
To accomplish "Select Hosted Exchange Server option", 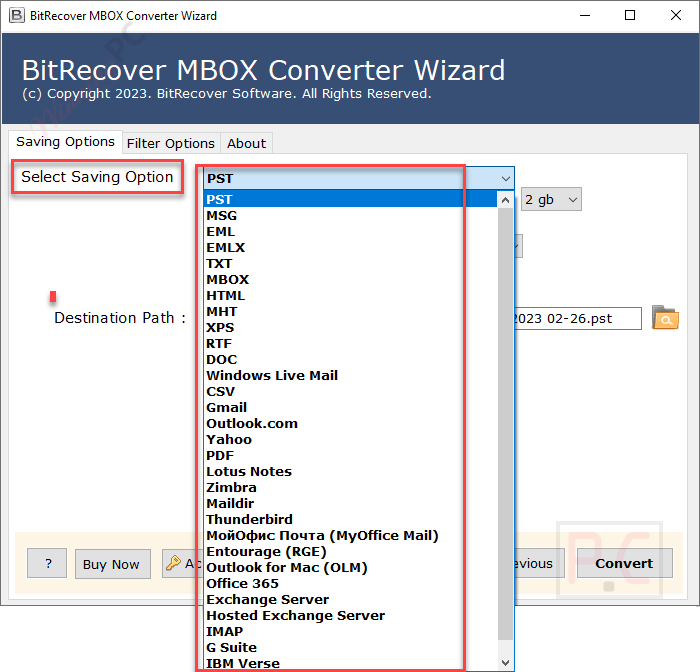I will [x=350, y=615].
